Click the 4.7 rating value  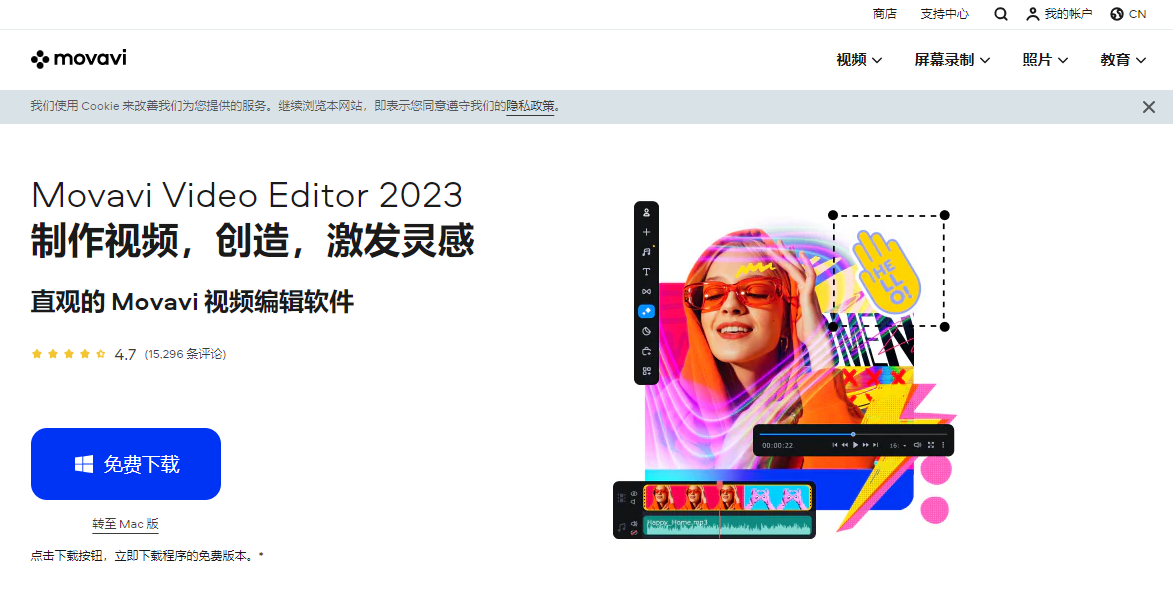[125, 355]
